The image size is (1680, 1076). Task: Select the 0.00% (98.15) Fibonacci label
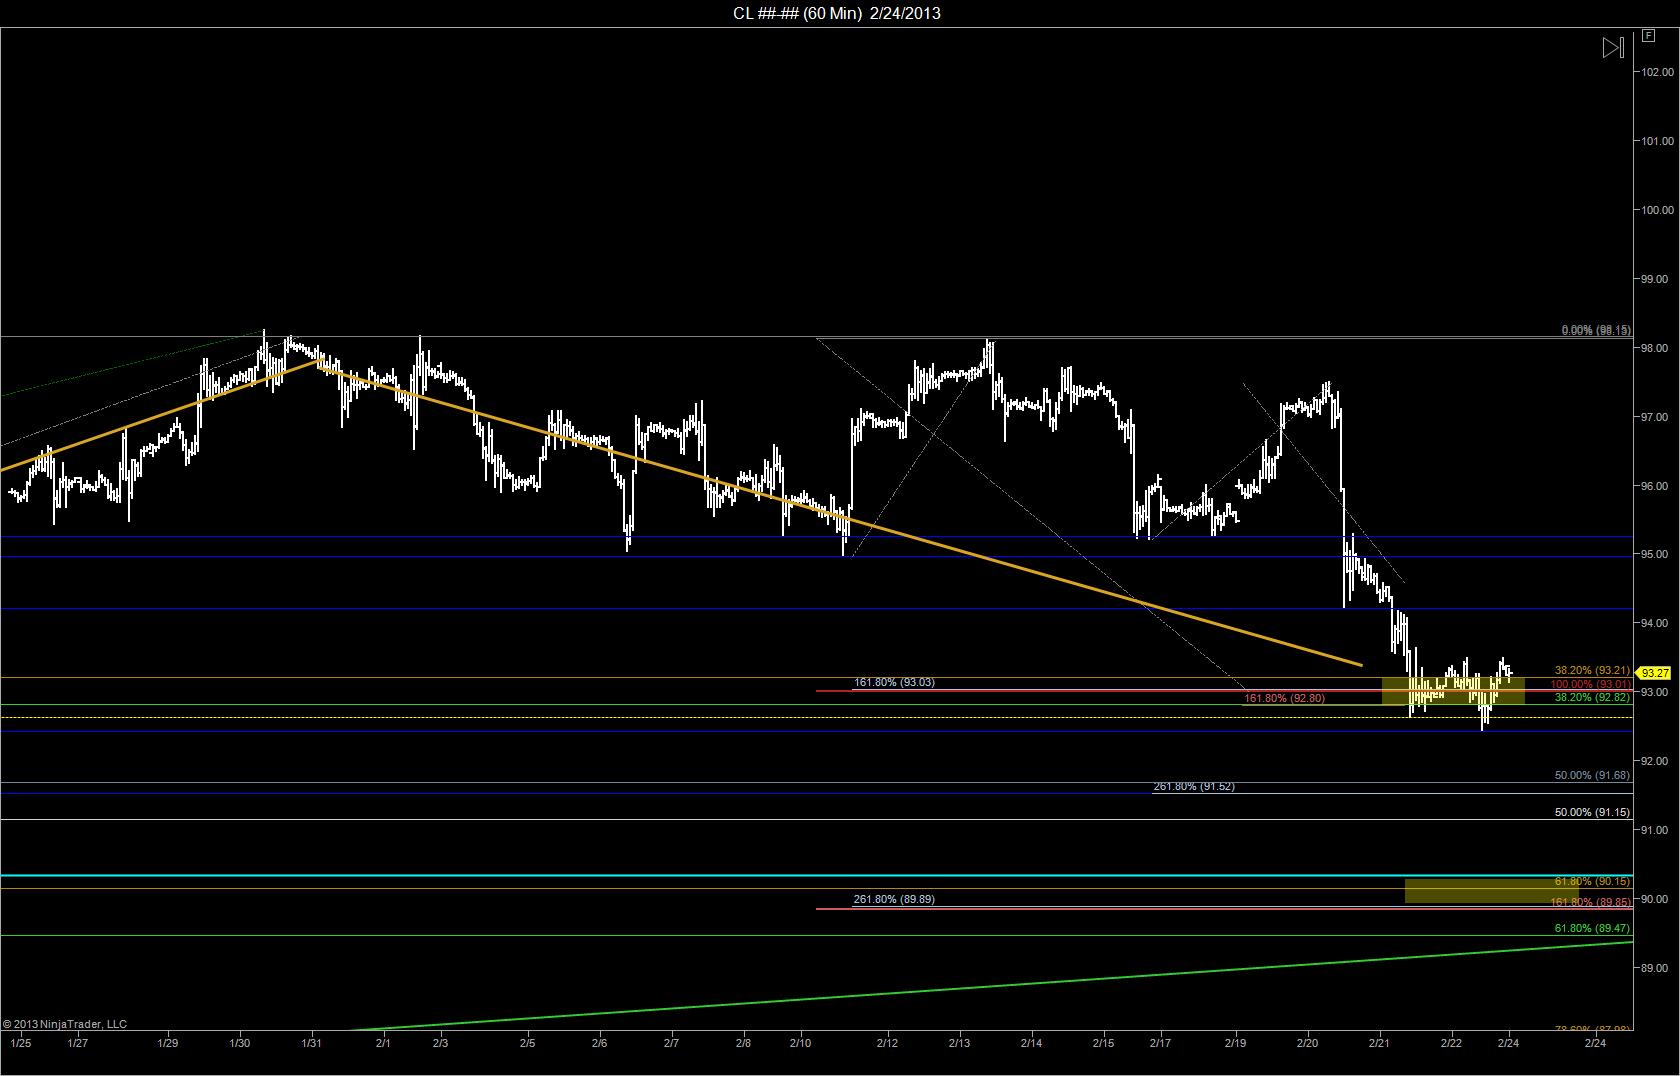(x=1596, y=330)
